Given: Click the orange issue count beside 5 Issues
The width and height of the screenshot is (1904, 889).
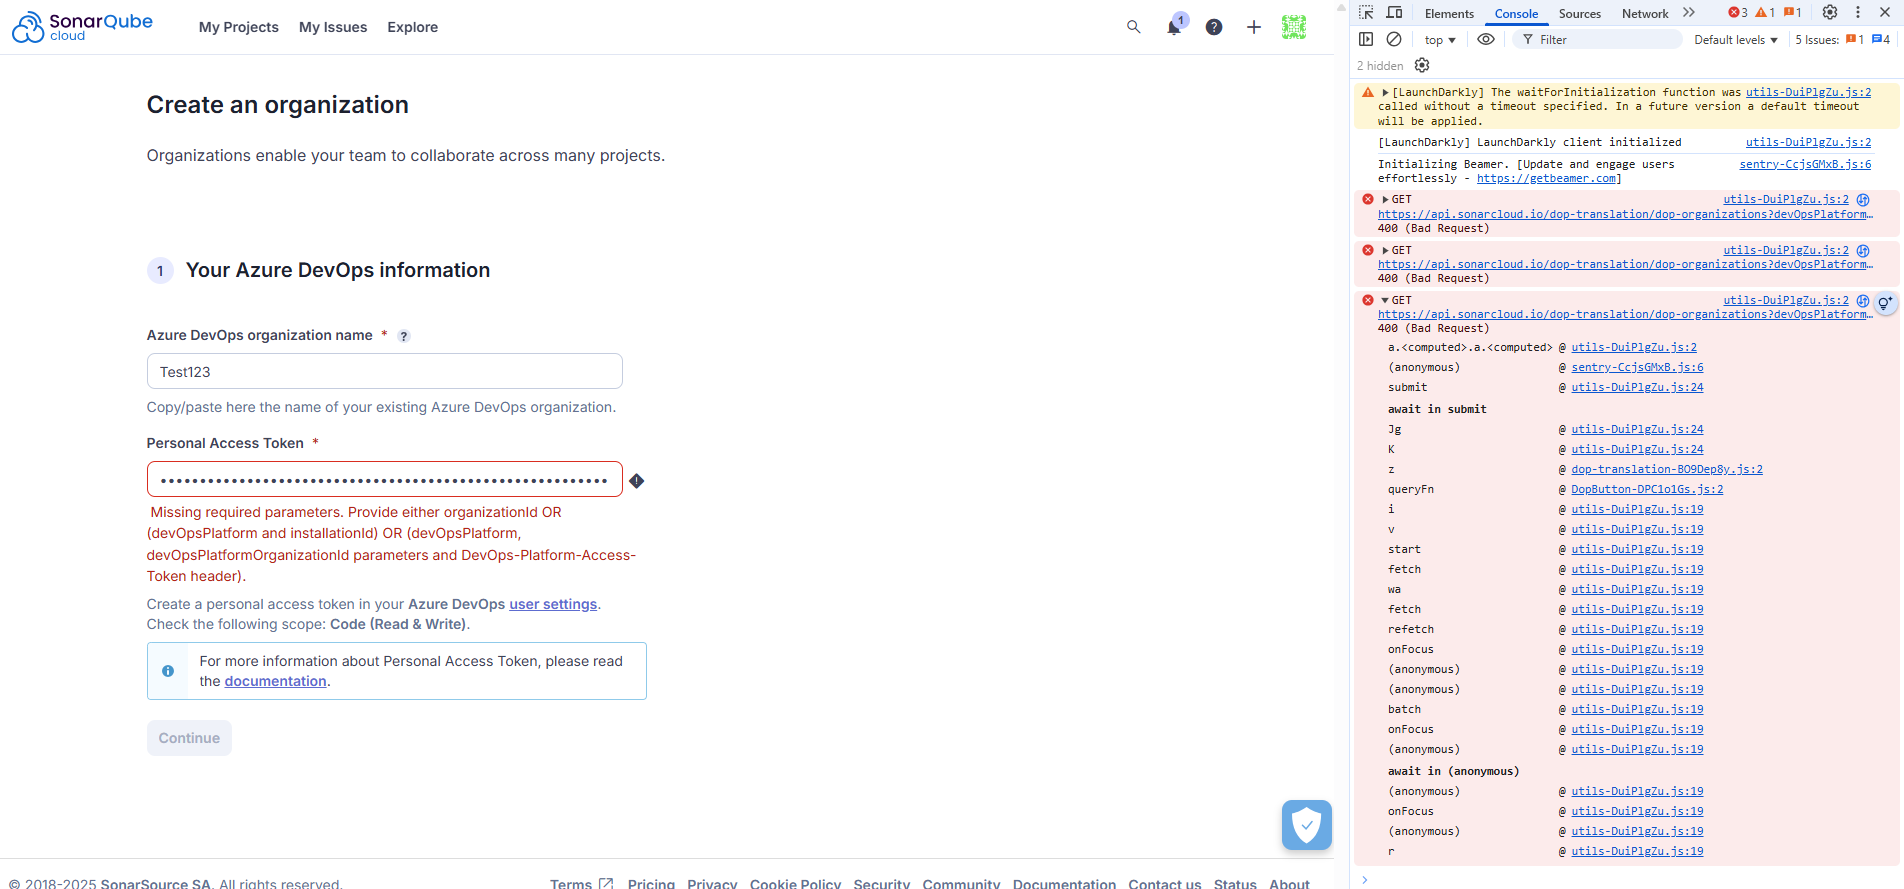Looking at the screenshot, I should pyautogui.click(x=1855, y=39).
